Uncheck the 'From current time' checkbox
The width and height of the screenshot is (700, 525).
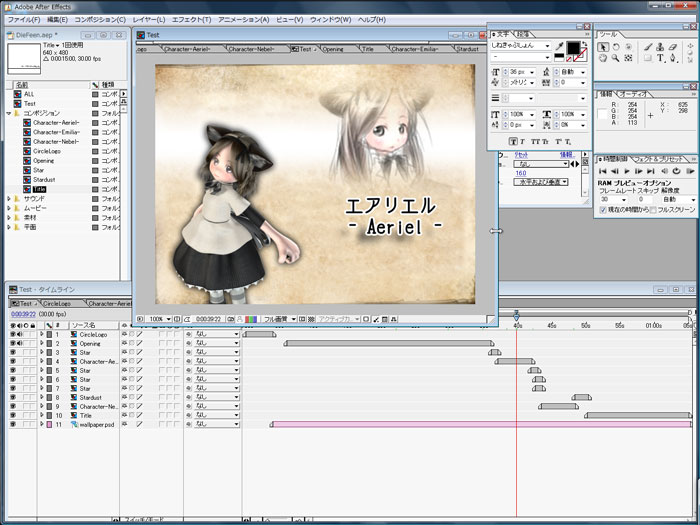[603, 209]
